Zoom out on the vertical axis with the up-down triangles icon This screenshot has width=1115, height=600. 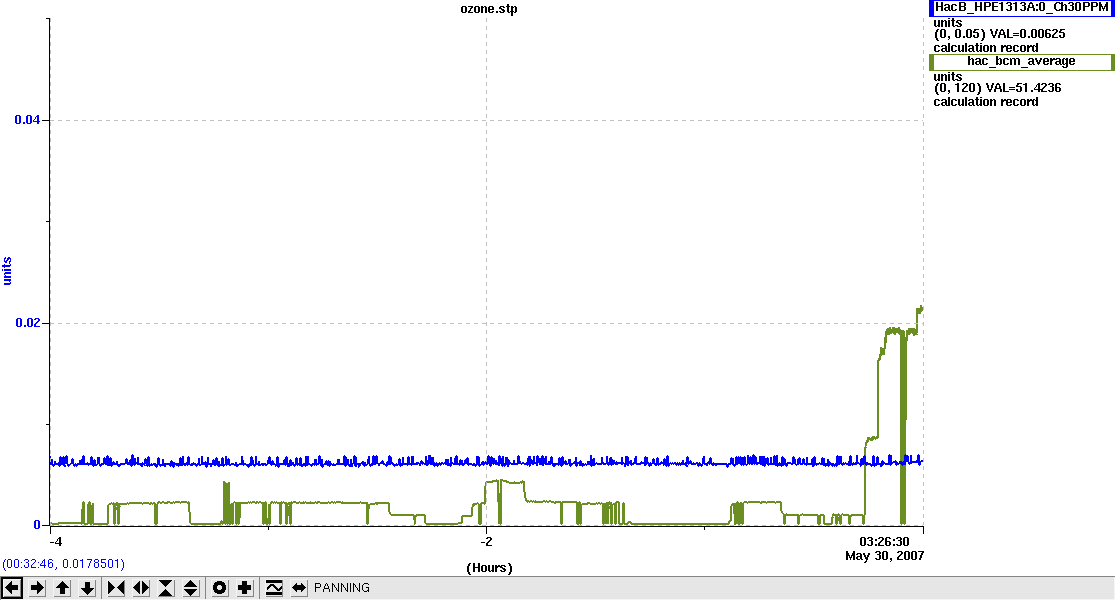pos(191,588)
